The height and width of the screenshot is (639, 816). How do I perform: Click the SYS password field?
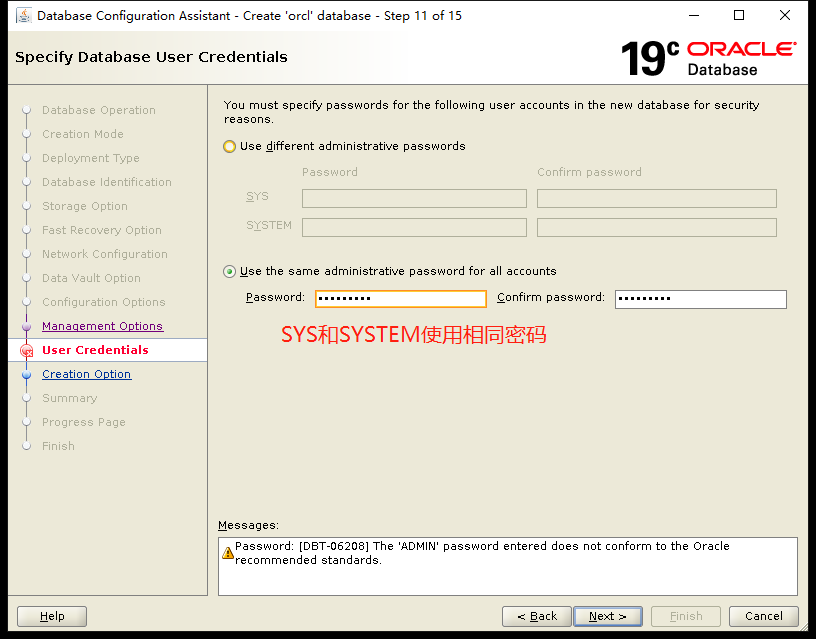414,198
